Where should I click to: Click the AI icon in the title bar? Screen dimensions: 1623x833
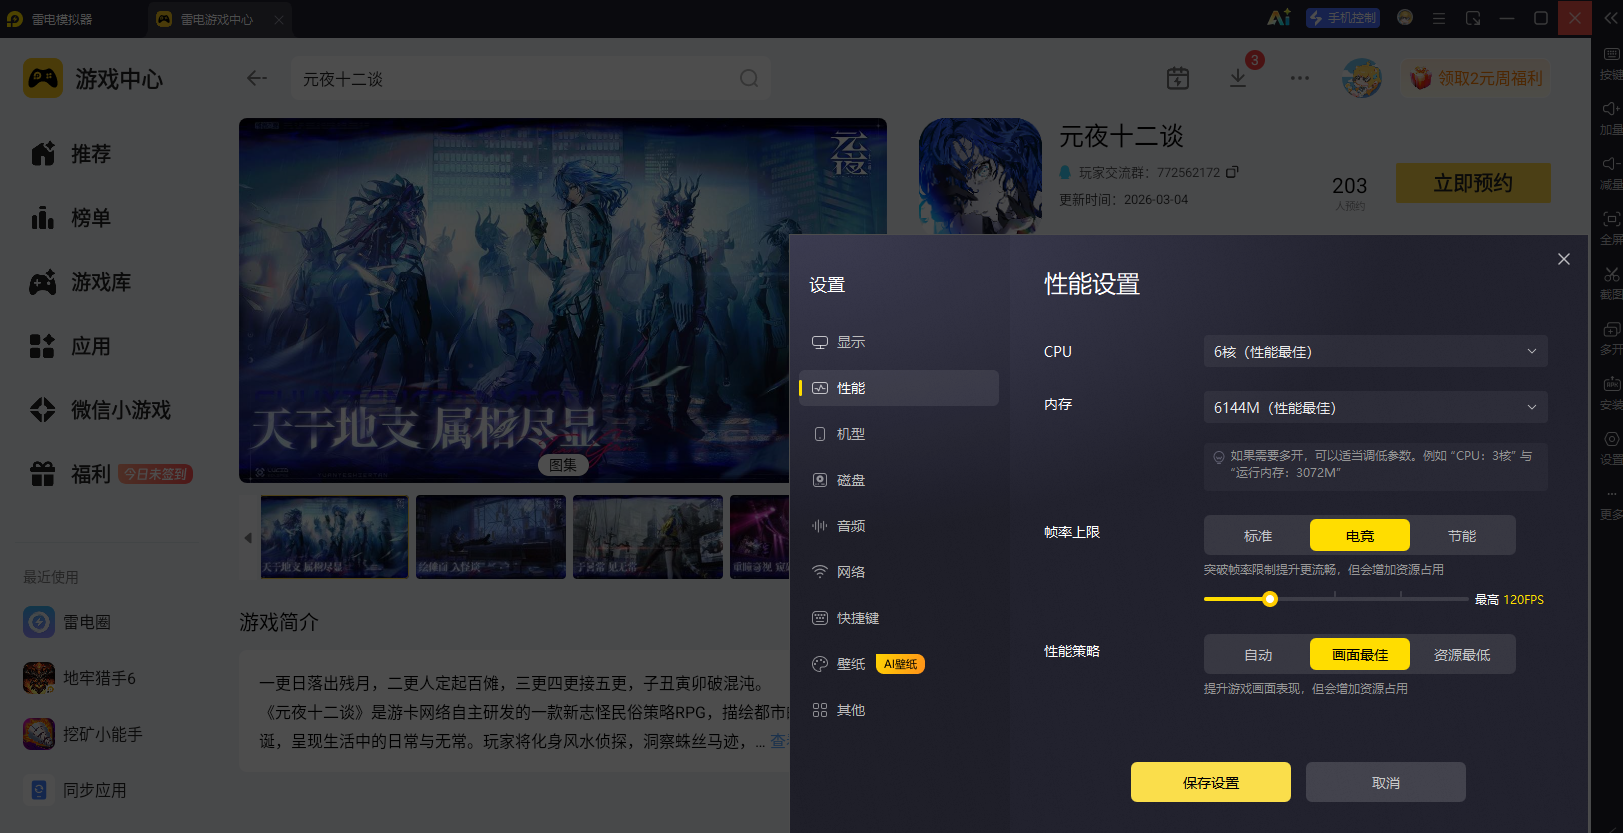(1279, 18)
